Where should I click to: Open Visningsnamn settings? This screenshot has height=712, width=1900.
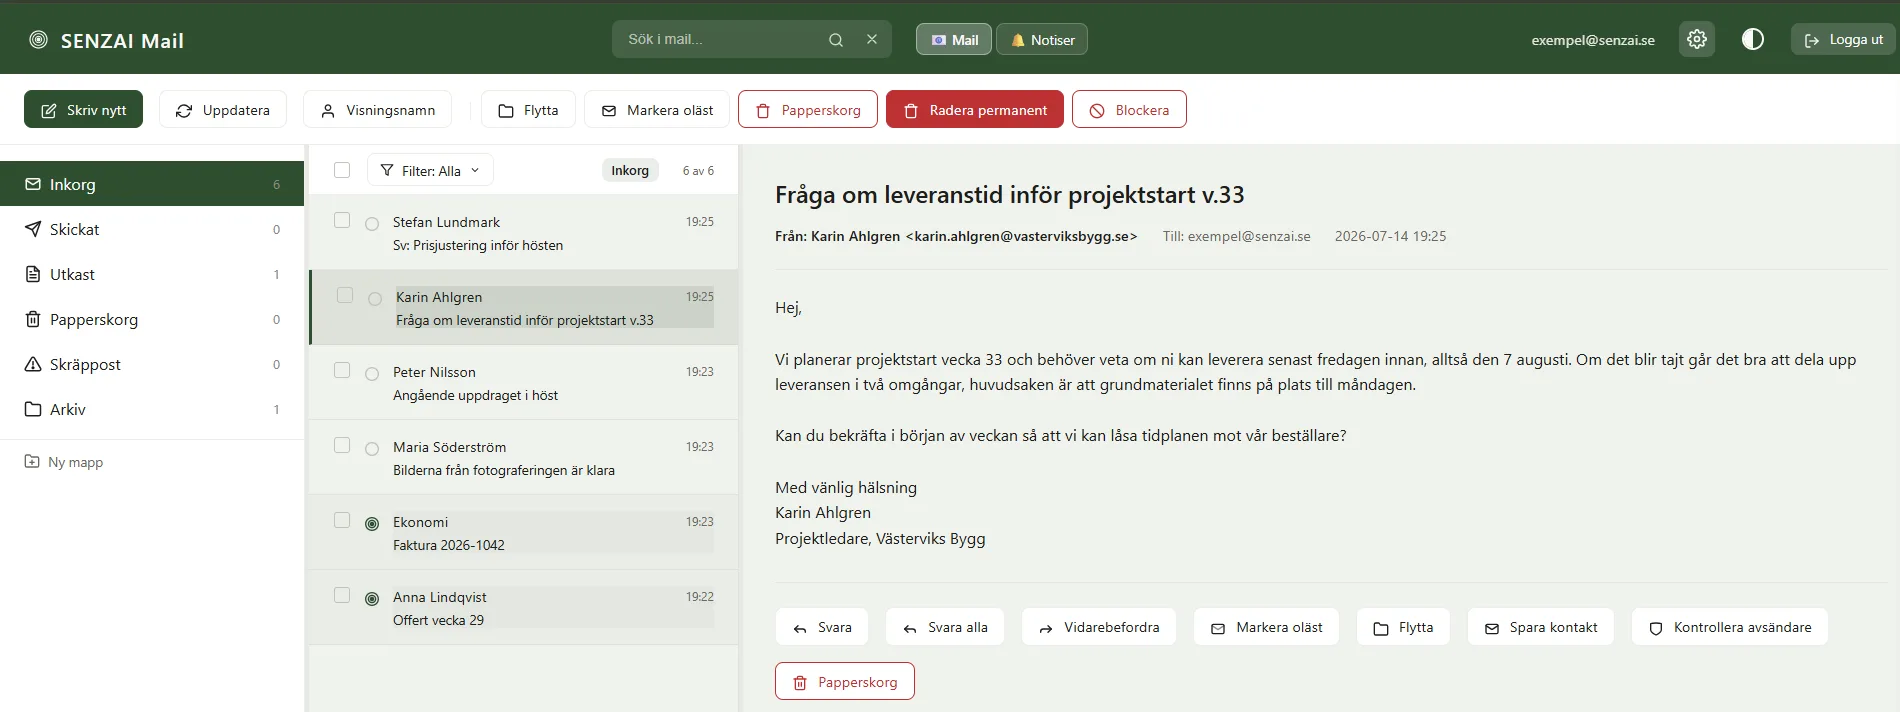[x=377, y=110]
